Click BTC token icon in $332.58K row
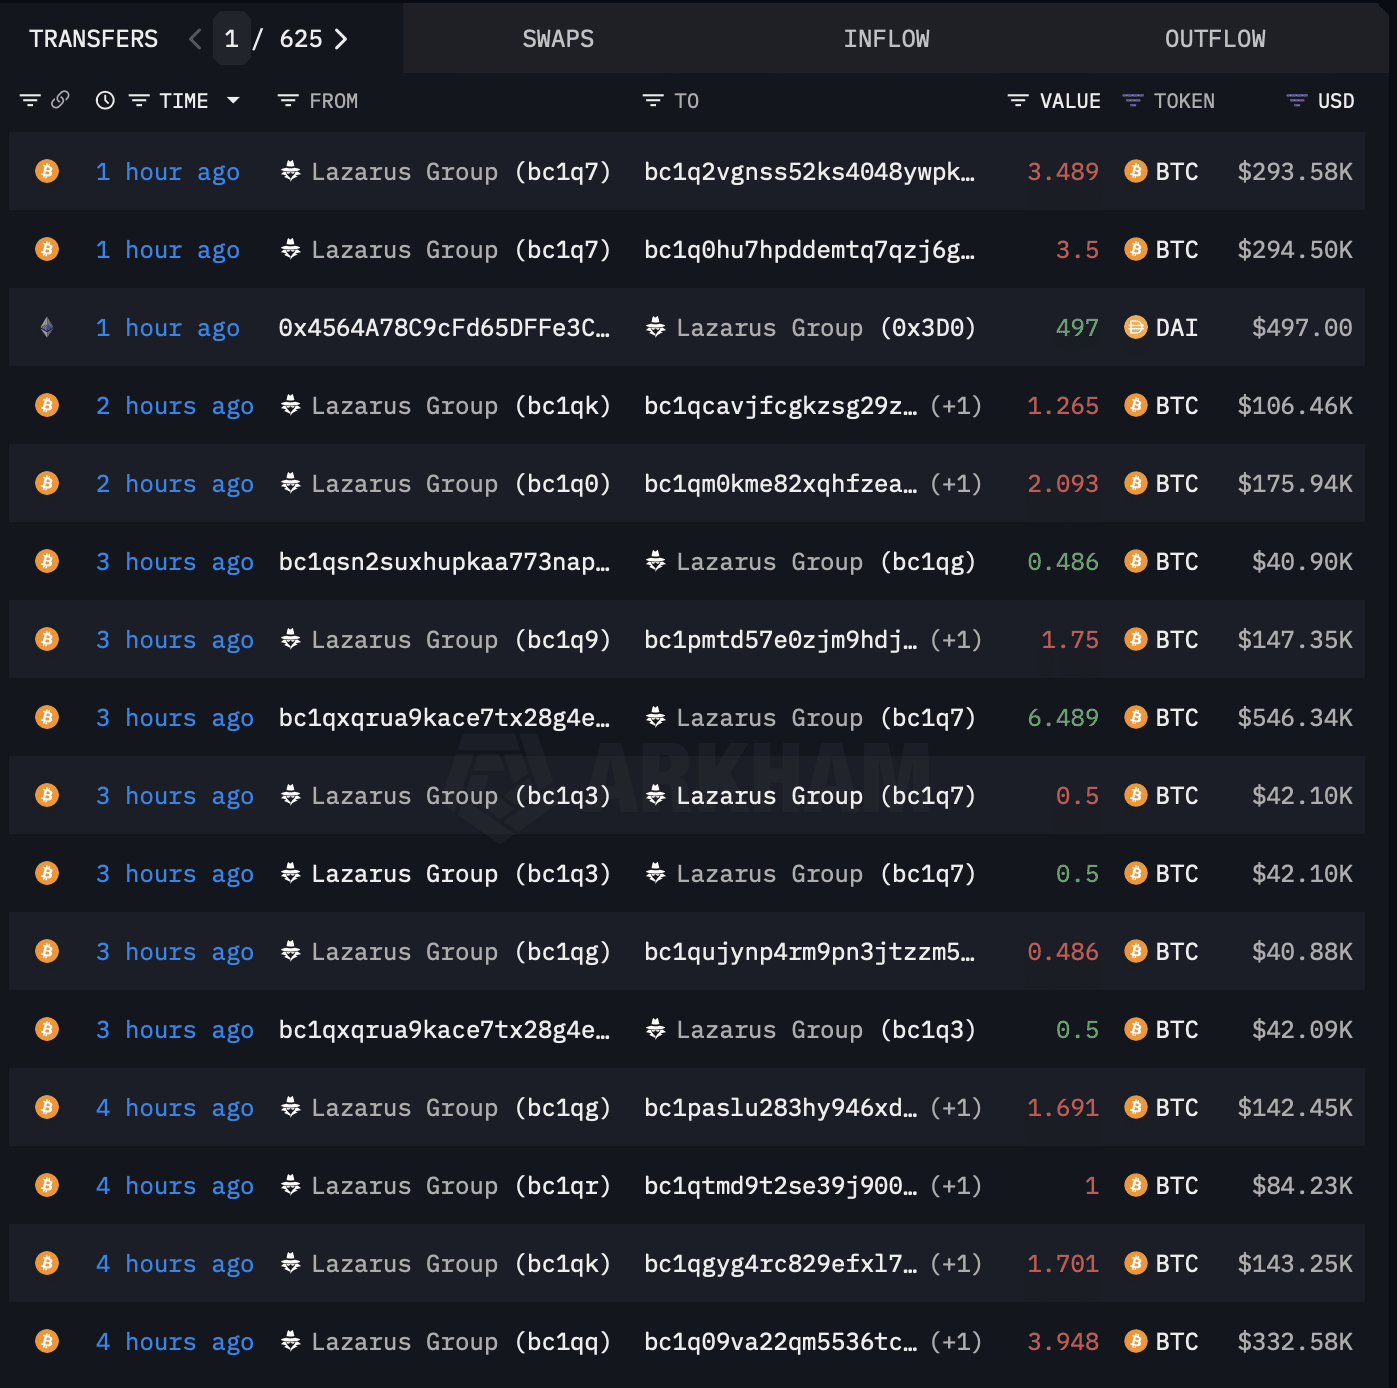The width and height of the screenshot is (1397, 1388). point(1136,1341)
